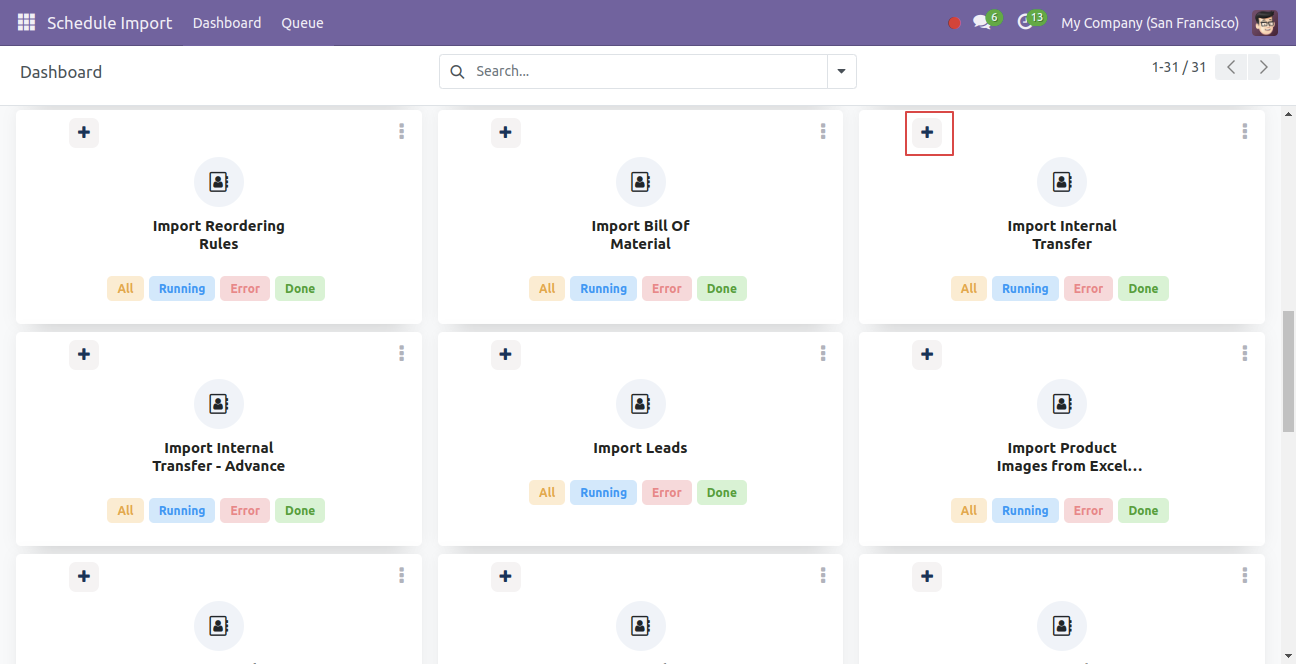Show Error for Import Reordering Rules

(245, 288)
